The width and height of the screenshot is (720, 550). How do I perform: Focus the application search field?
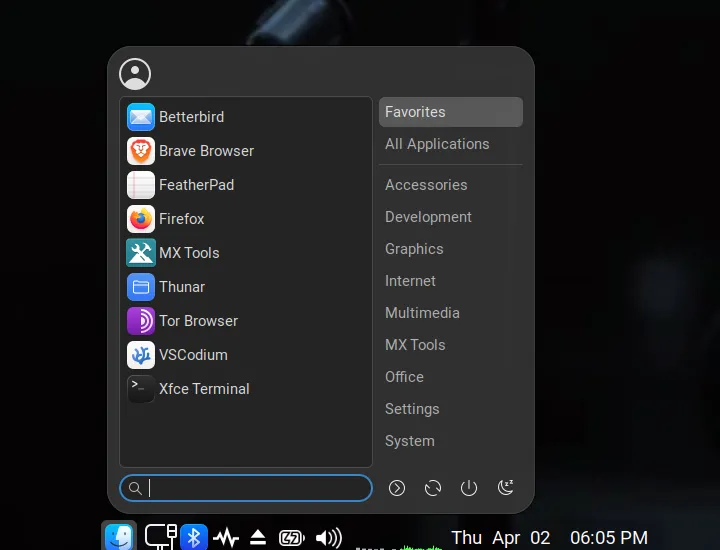click(x=246, y=488)
